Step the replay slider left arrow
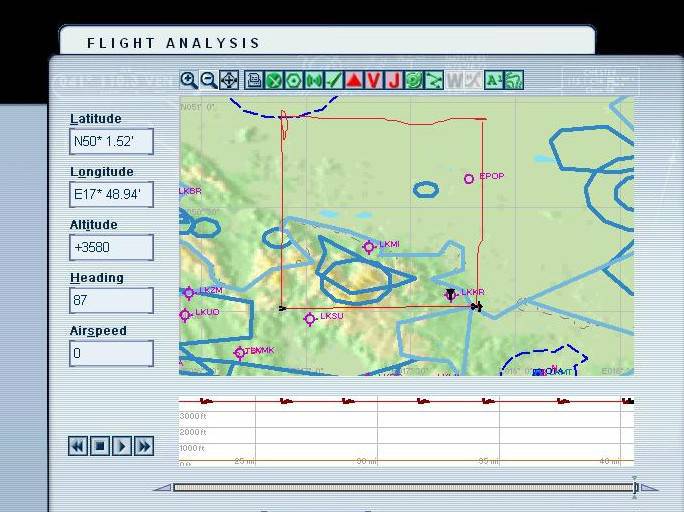The height and width of the screenshot is (512, 684). [164, 488]
